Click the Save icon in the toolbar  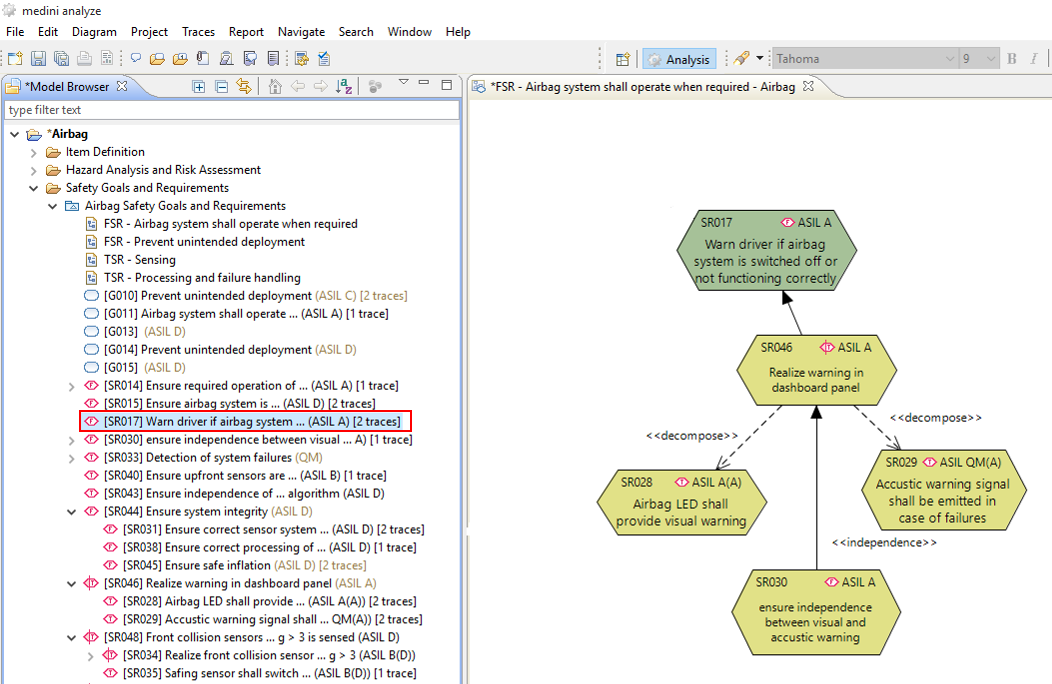point(38,59)
